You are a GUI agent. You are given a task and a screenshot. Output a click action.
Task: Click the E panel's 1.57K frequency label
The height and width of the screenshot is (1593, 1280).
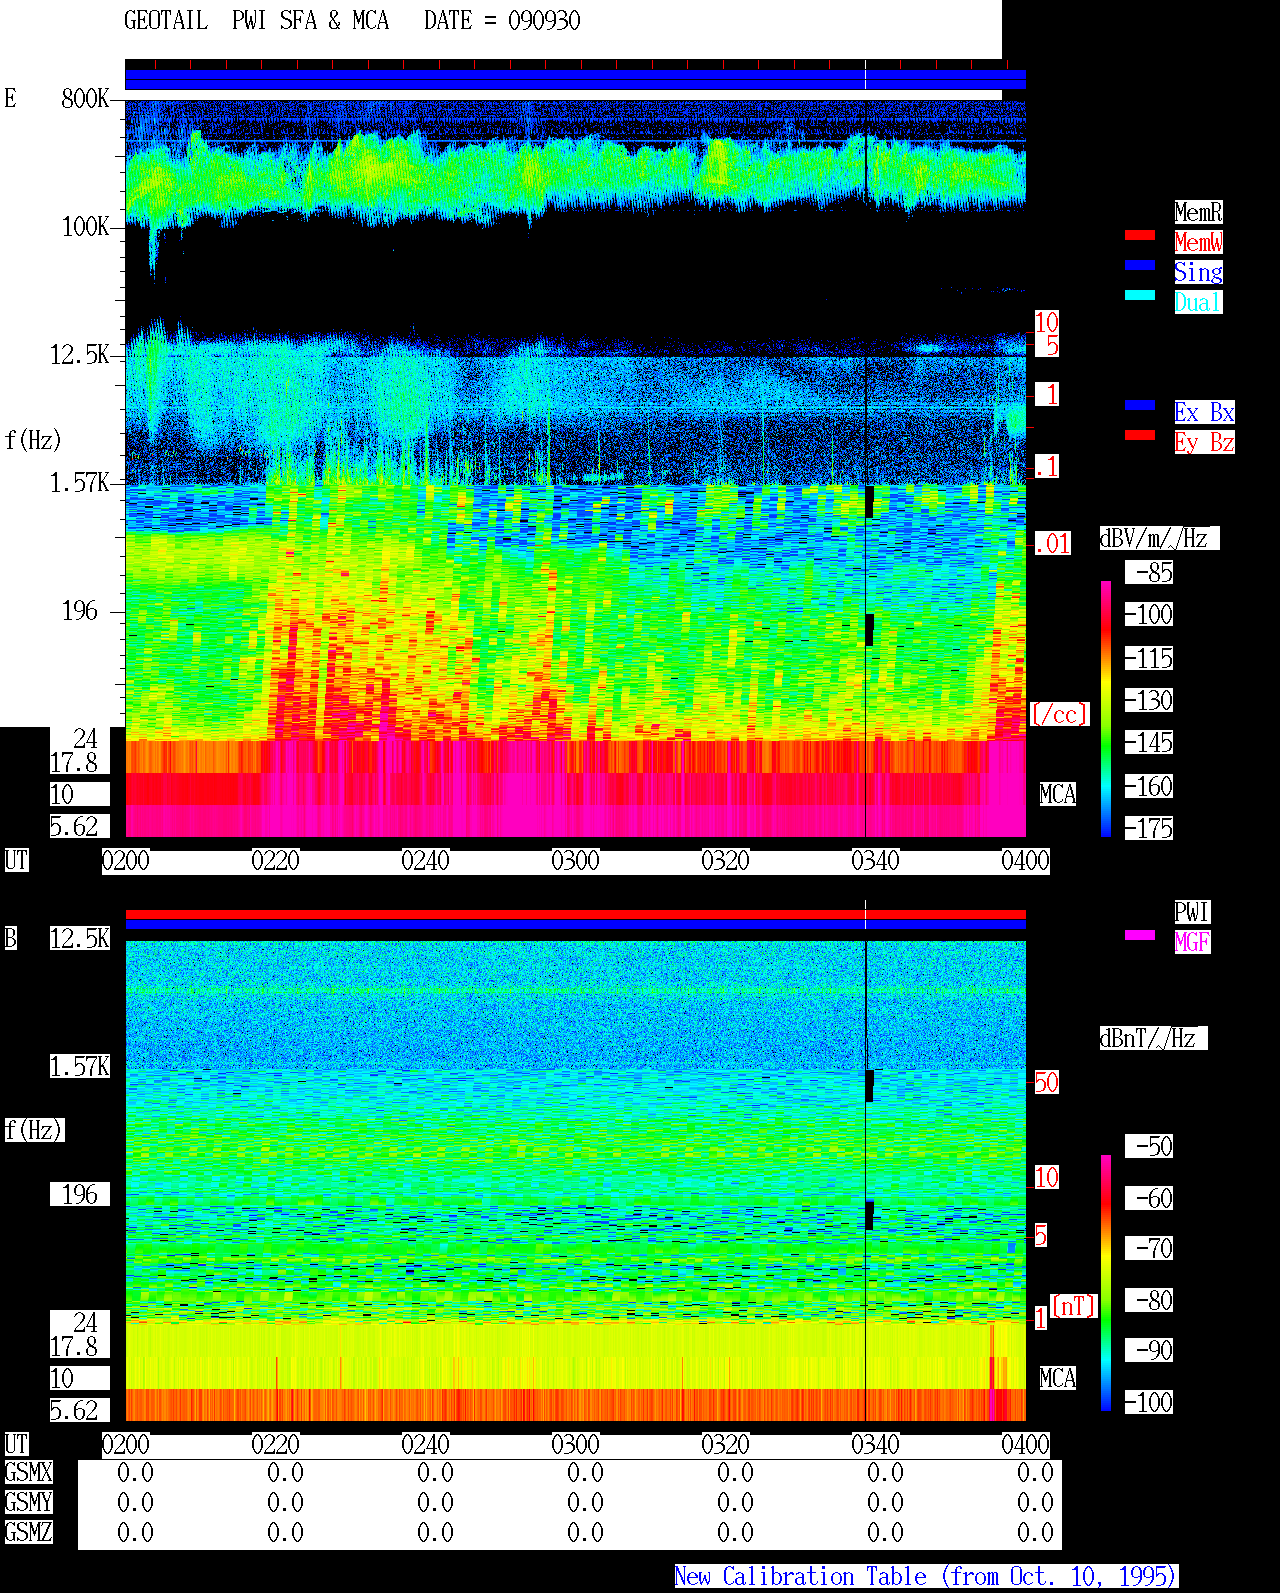pos(80,482)
